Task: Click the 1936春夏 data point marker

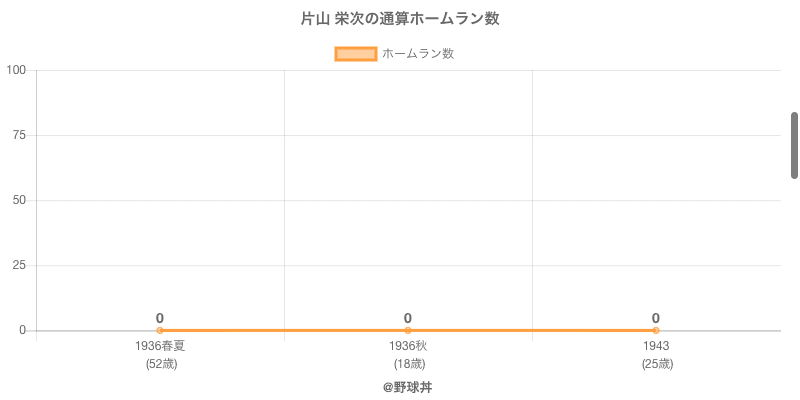Action: point(160,330)
